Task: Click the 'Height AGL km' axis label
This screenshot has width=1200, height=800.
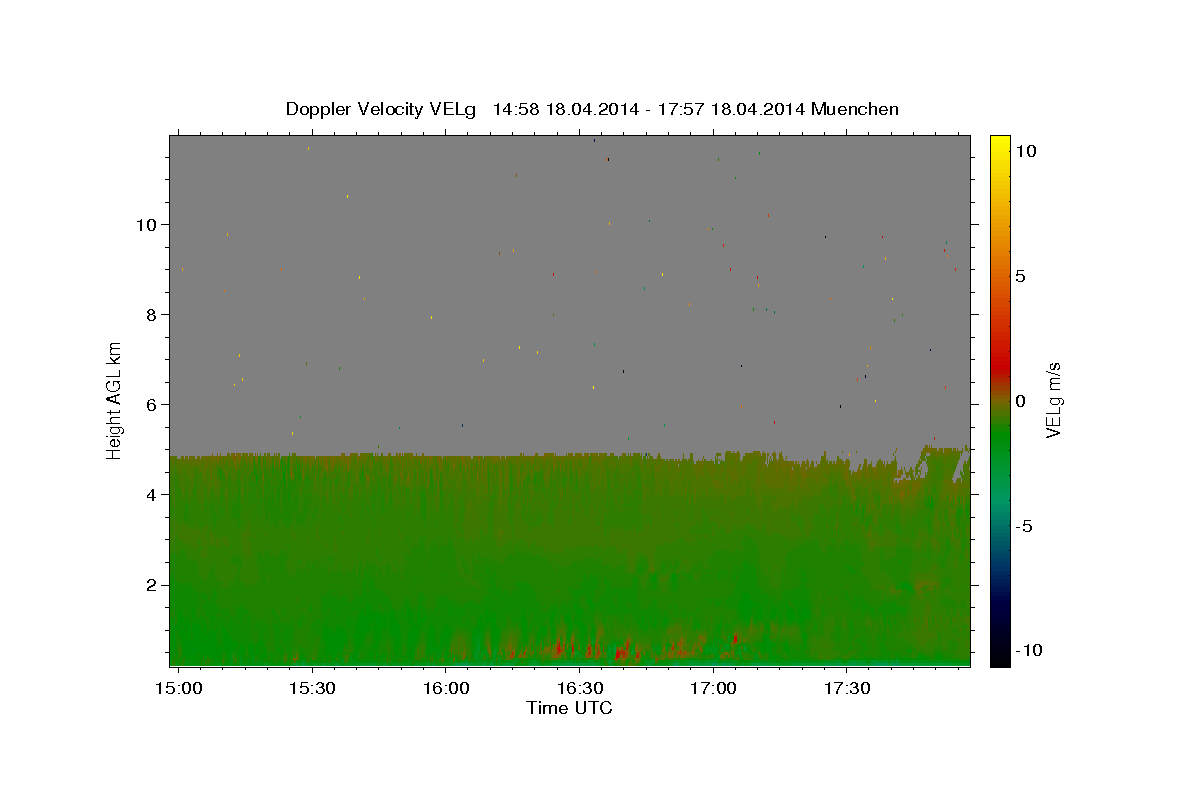Action: click(115, 401)
